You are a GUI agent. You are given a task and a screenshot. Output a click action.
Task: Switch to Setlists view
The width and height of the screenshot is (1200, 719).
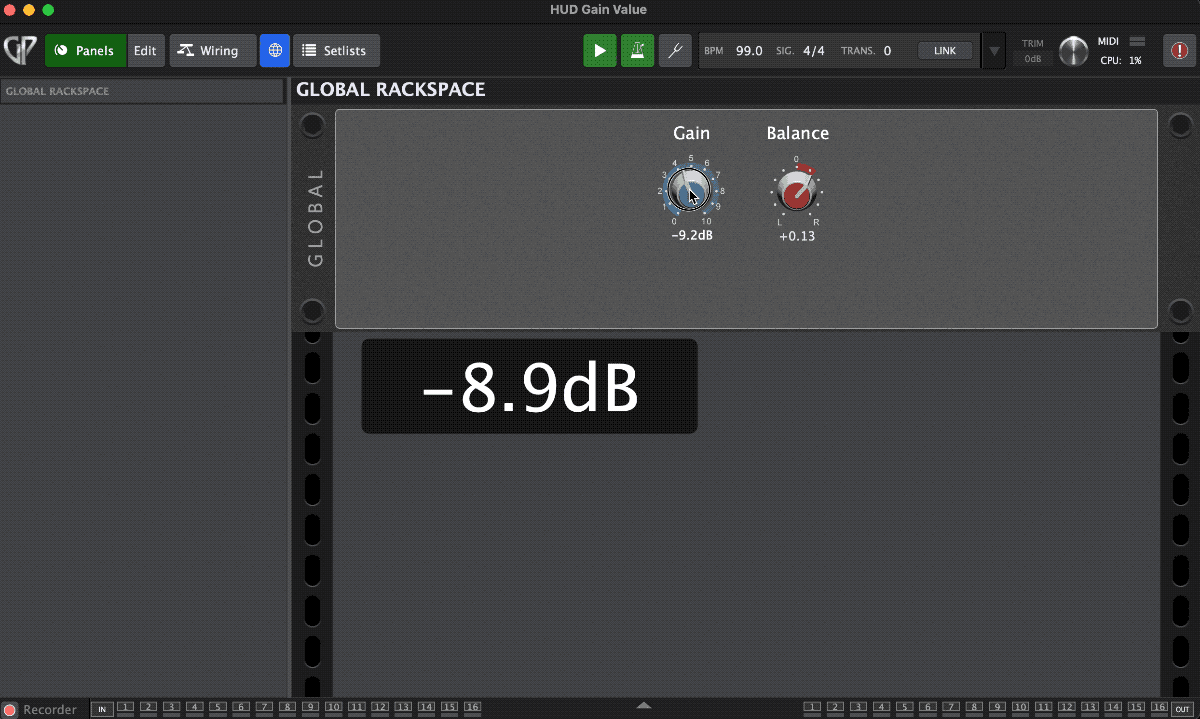pos(336,50)
